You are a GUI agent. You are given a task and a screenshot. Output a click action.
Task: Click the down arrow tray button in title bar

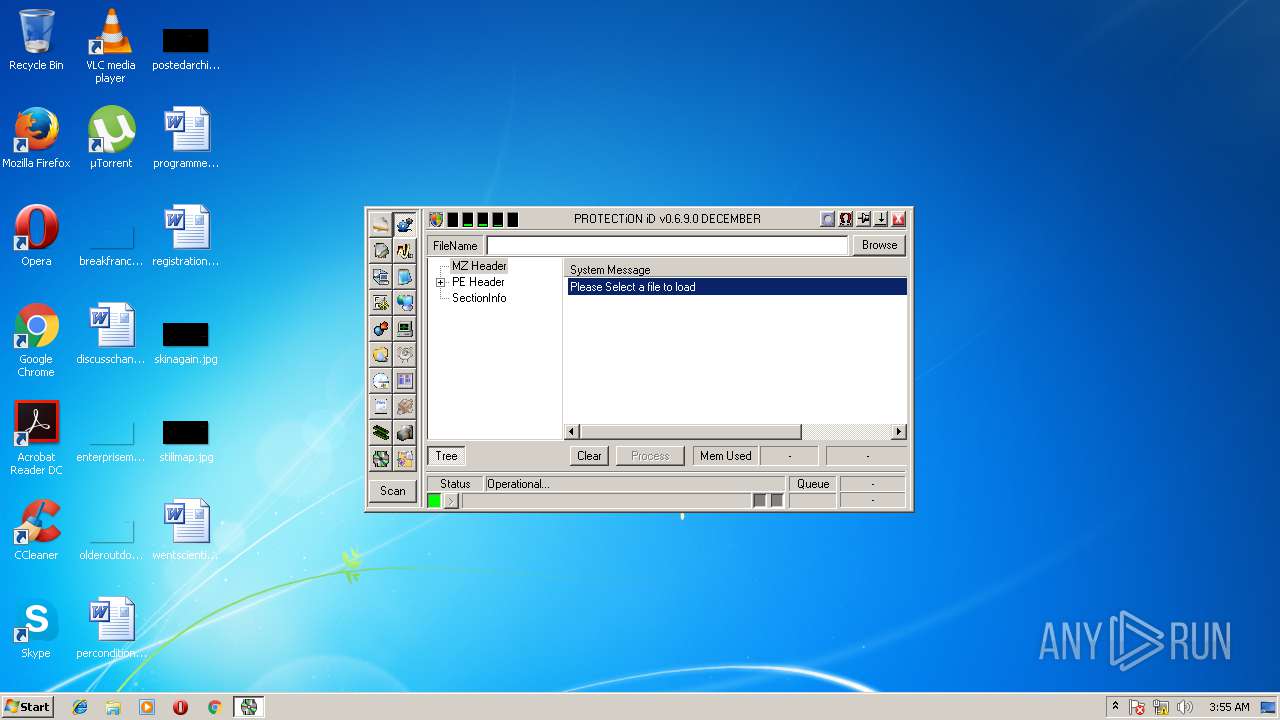tap(881, 219)
